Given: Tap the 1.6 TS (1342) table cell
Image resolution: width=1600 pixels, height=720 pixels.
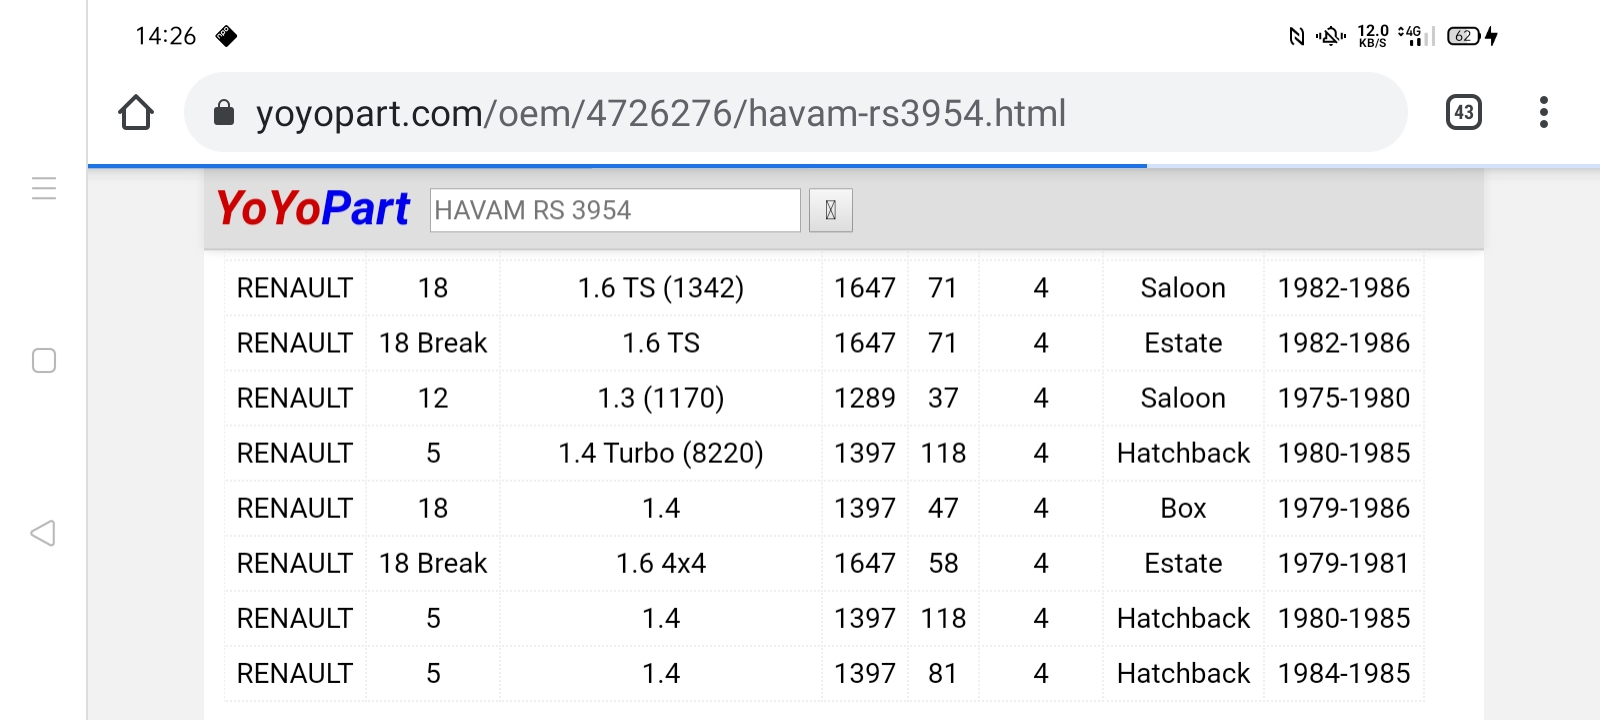Looking at the screenshot, I should point(660,288).
